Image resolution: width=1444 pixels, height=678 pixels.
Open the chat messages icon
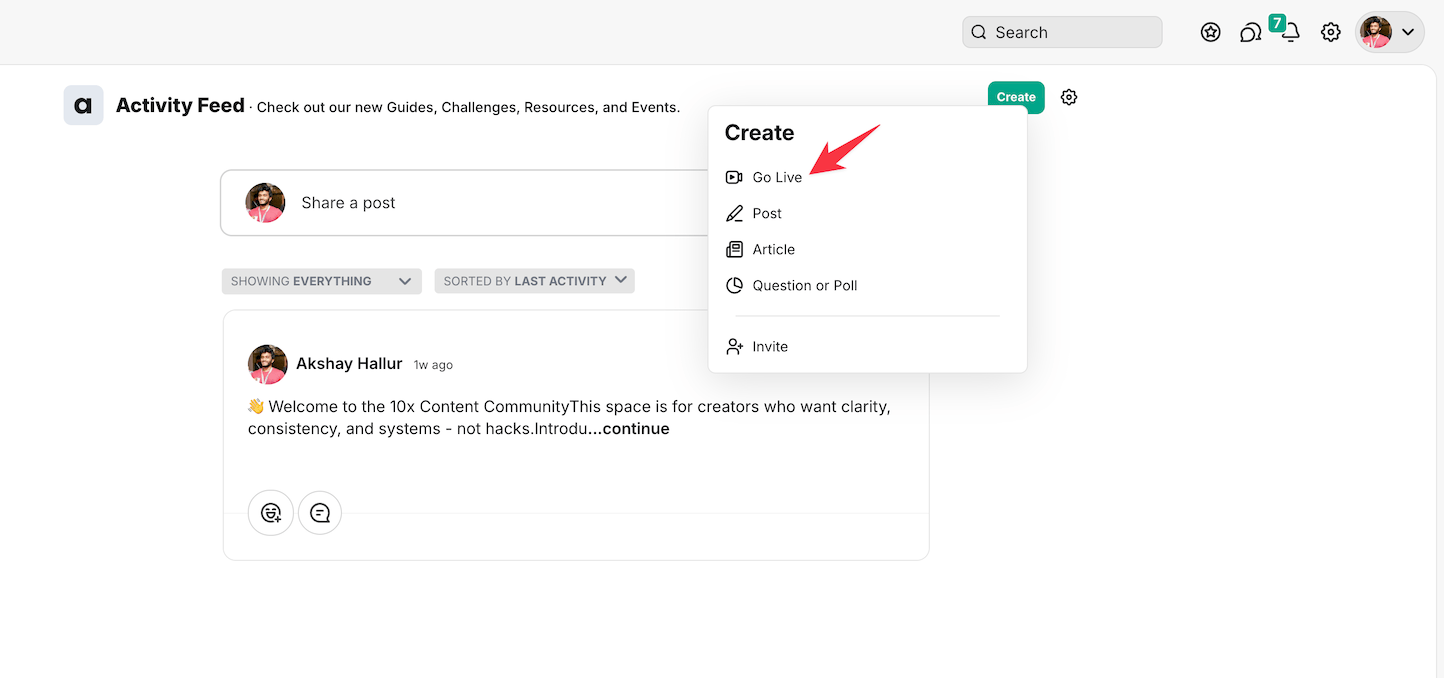pyautogui.click(x=1250, y=33)
